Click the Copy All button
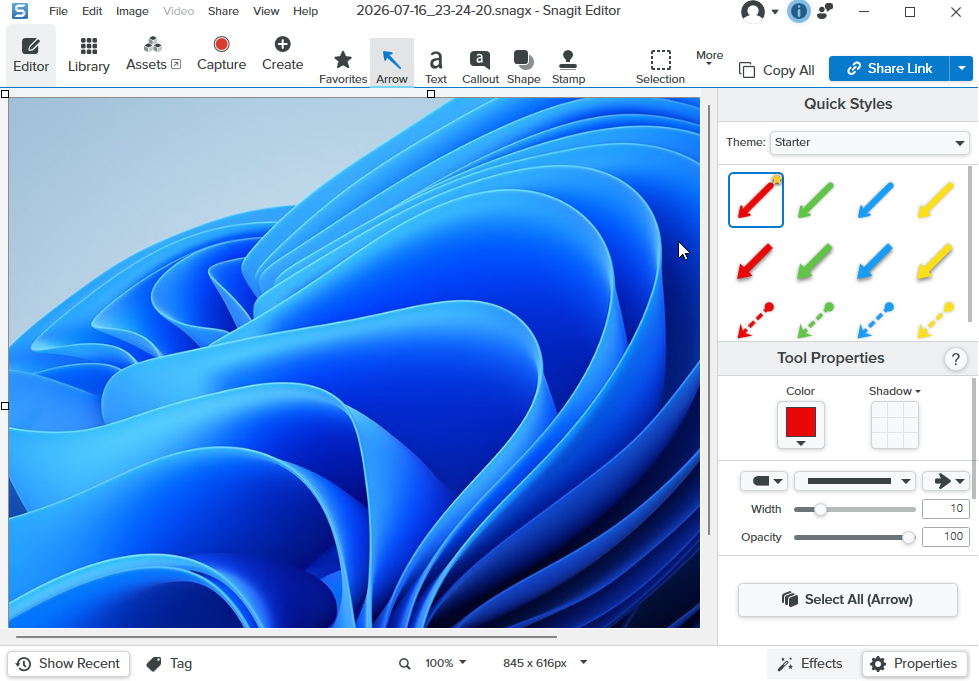This screenshot has width=979, height=681. (777, 70)
